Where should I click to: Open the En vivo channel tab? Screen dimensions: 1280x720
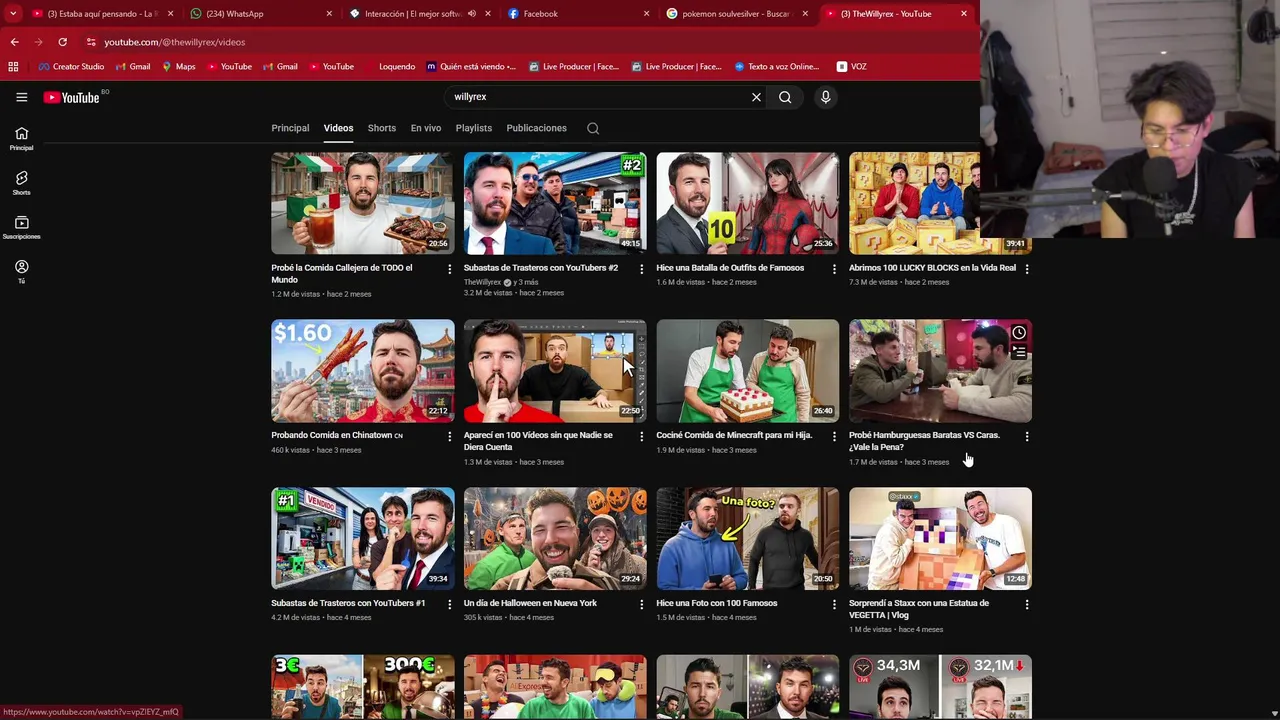click(426, 128)
